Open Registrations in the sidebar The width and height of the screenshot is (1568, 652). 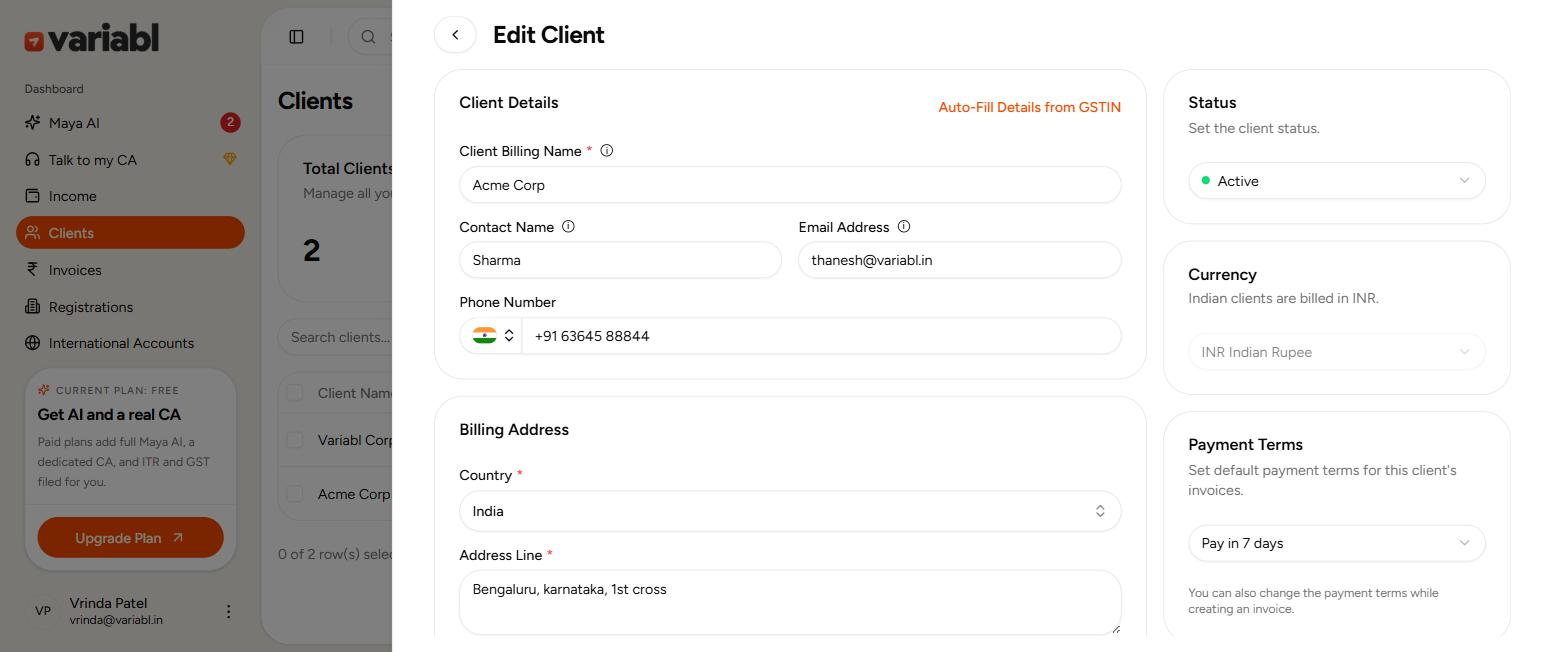tap(130, 307)
